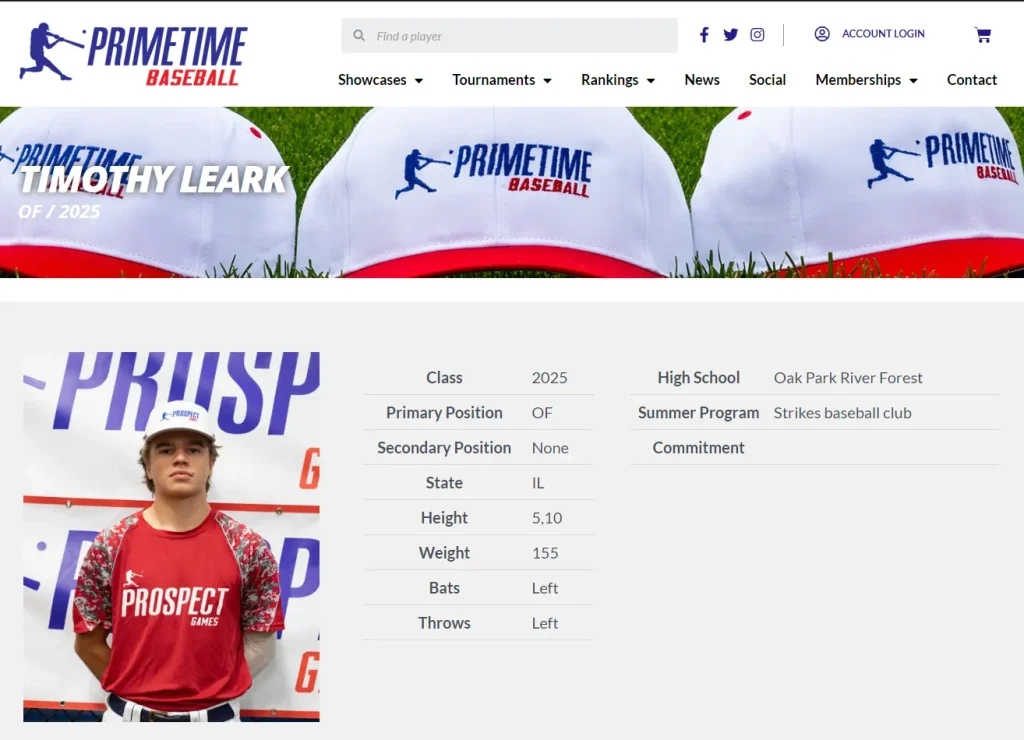Open the Instagram icon link
The height and width of the screenshot is (740, 1024).
(x=757, y=35)
